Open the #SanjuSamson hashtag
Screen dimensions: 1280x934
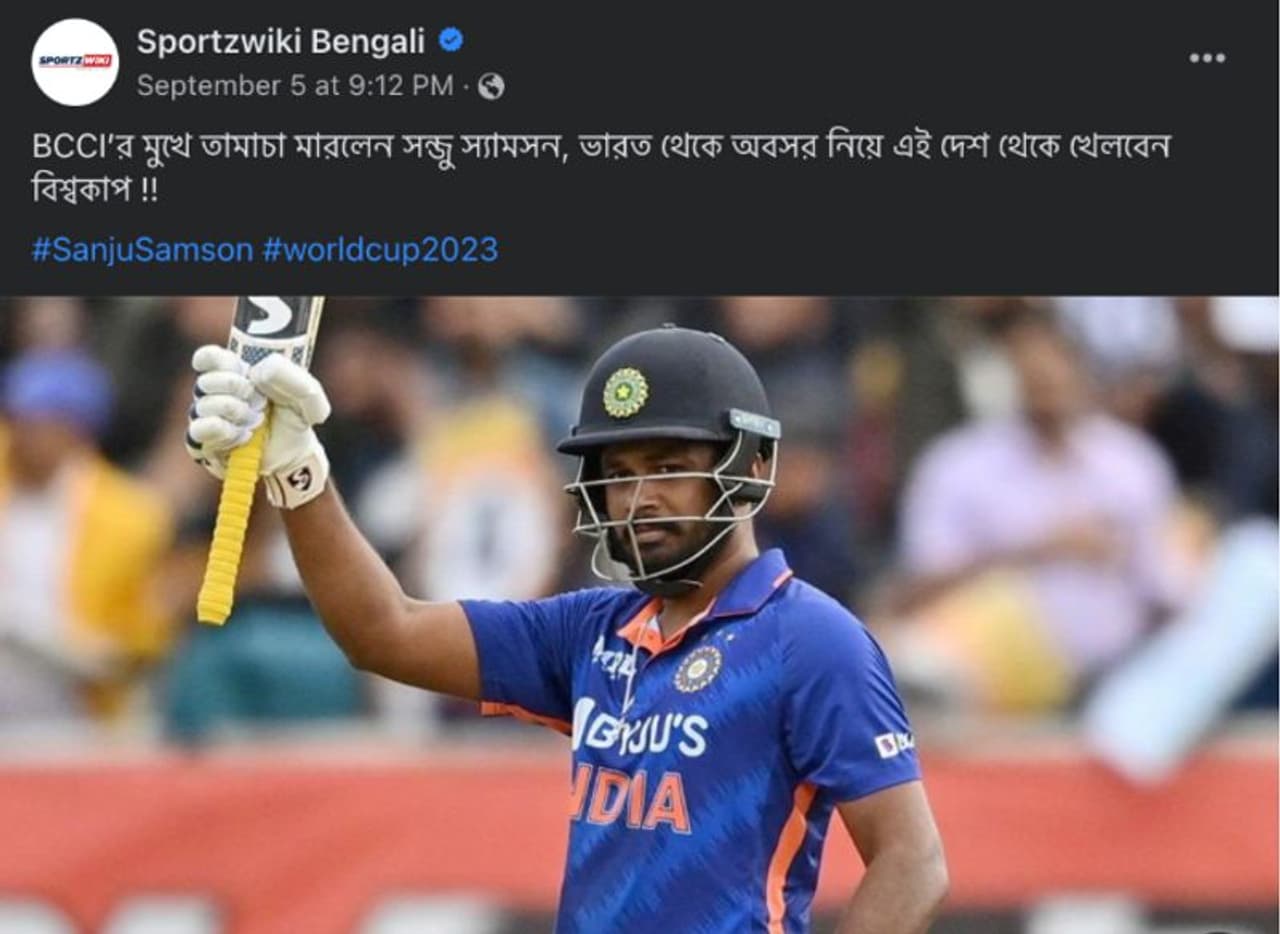coord(142,249)
